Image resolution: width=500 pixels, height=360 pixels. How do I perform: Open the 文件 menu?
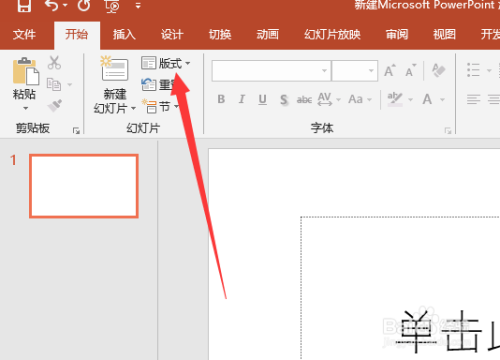click(24, 34)
